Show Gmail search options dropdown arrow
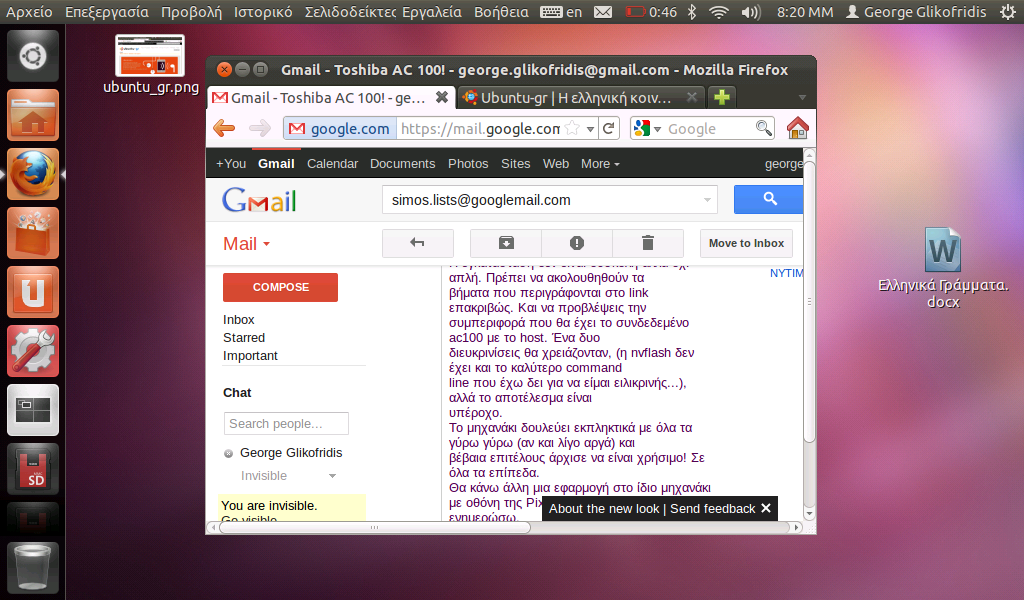 pyautogui.click(x=707, y=200)
